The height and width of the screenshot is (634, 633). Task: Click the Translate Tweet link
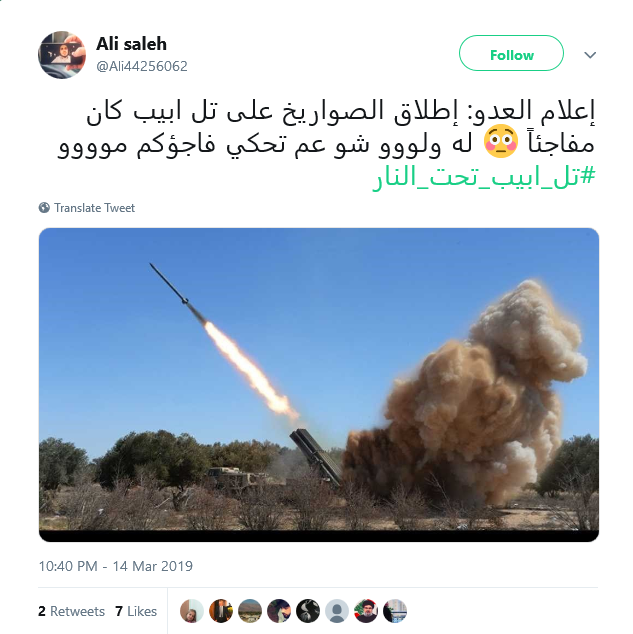(x=95, y=208)
